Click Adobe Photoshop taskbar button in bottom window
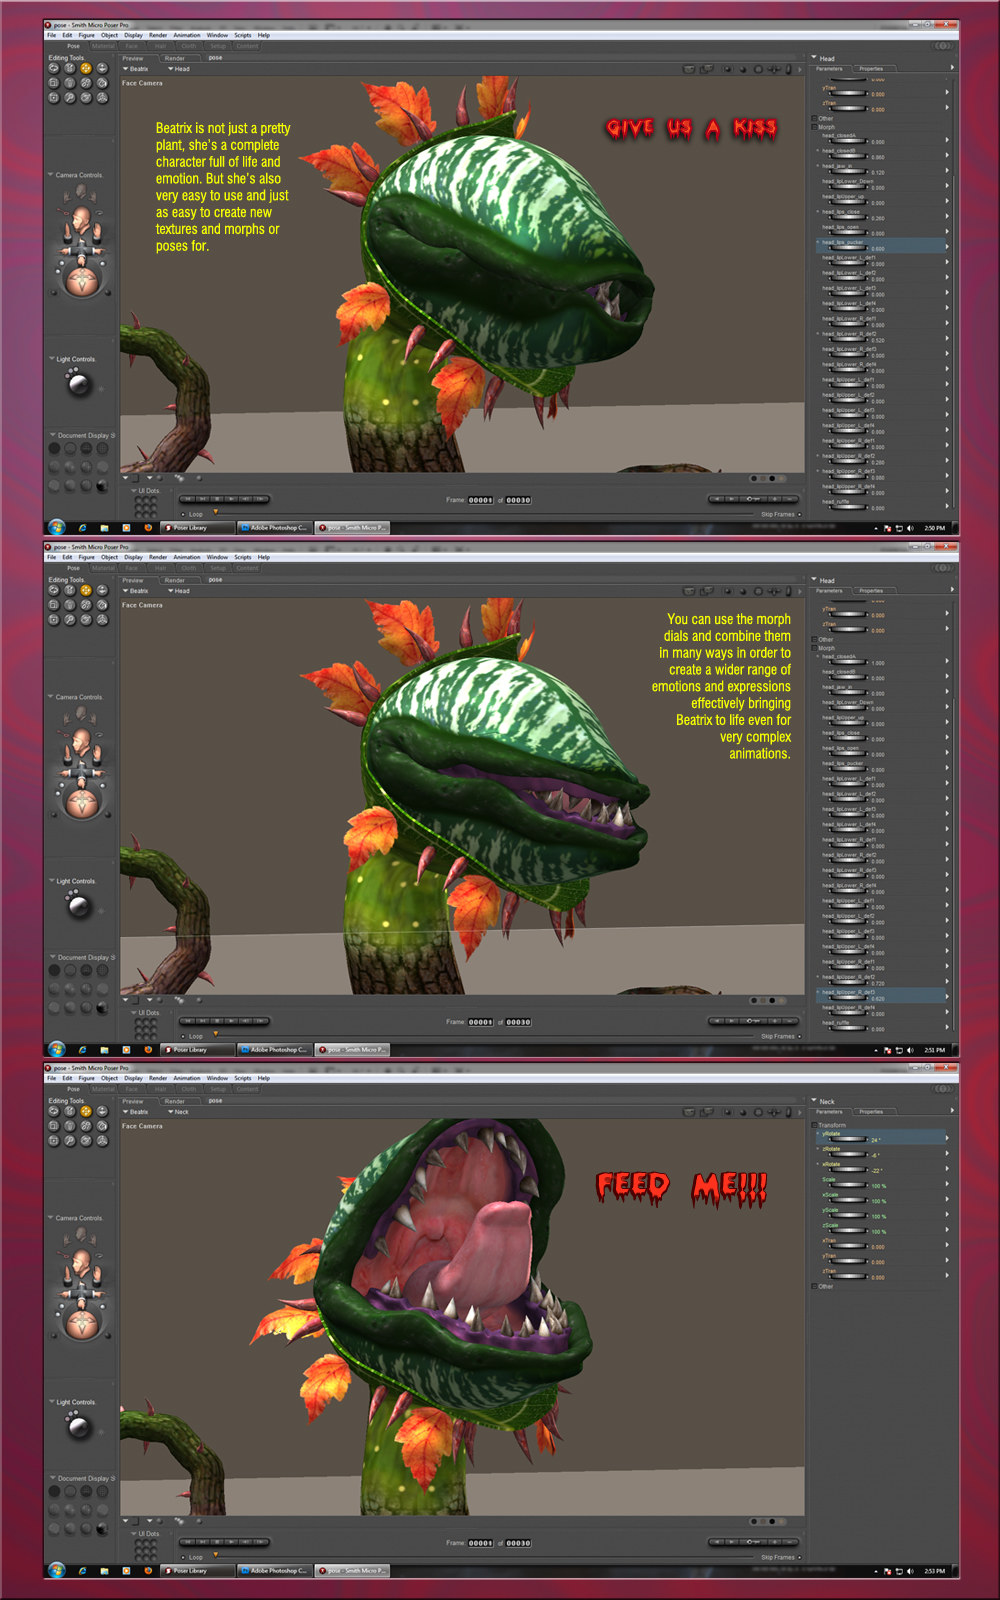The height and width of the screenshot is (1600, 1000). pos(275,1570)
